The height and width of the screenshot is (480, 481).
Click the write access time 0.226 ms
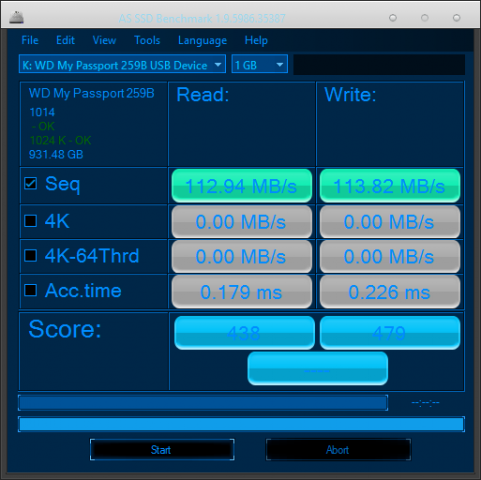pyautogui.click(x=390, y=292)
